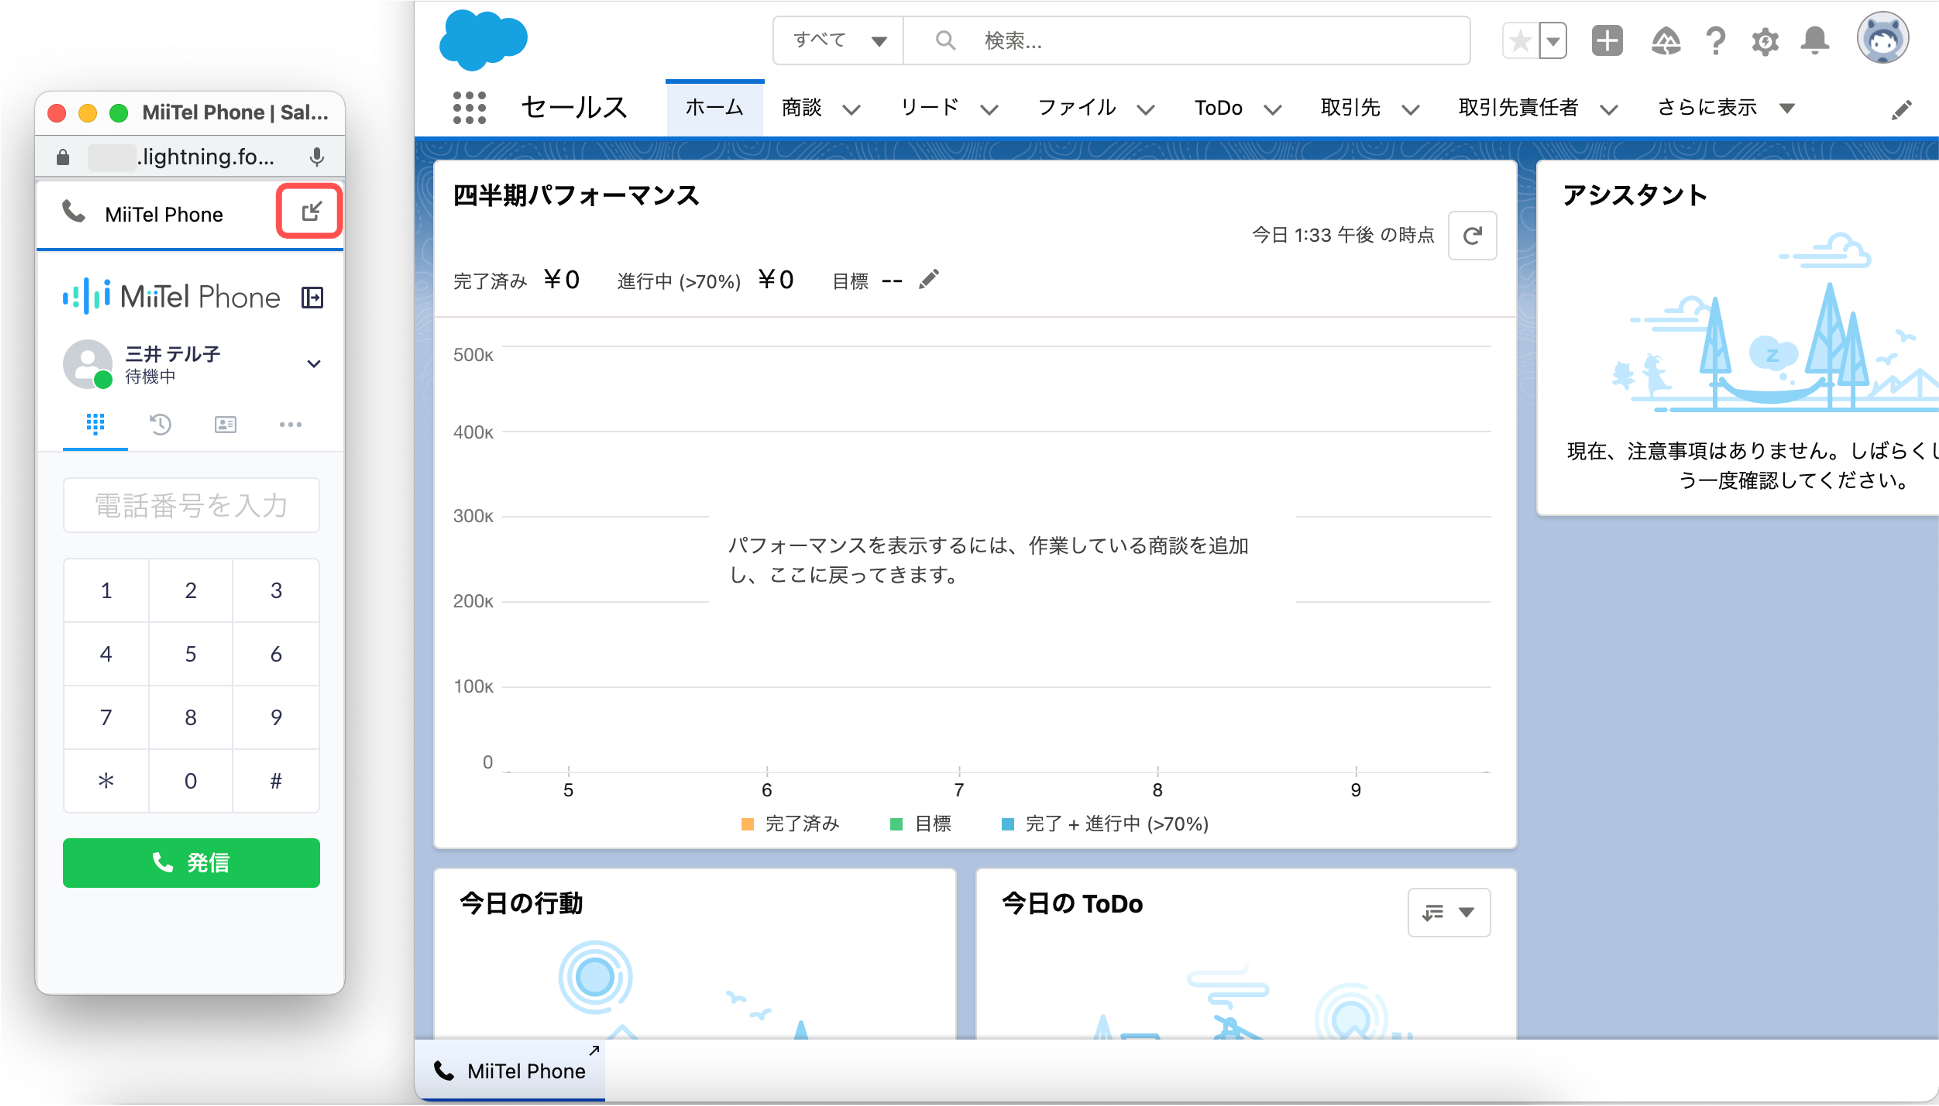Expand the 三井 テル子 status dropdown
This screenshot has width=1939, height=1106.
pos(313,364)
